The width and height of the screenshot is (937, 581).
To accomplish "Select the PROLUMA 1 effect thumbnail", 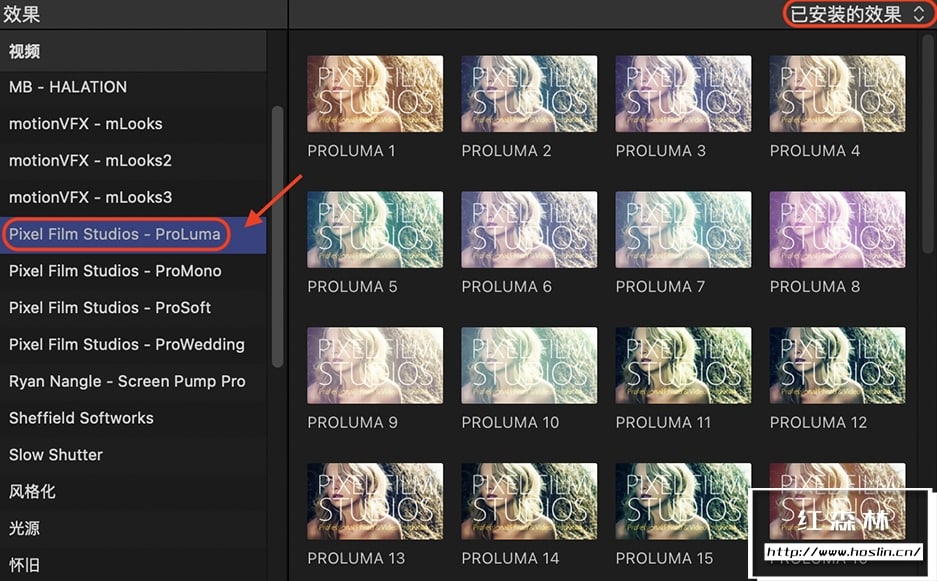I will pos(375,94).
